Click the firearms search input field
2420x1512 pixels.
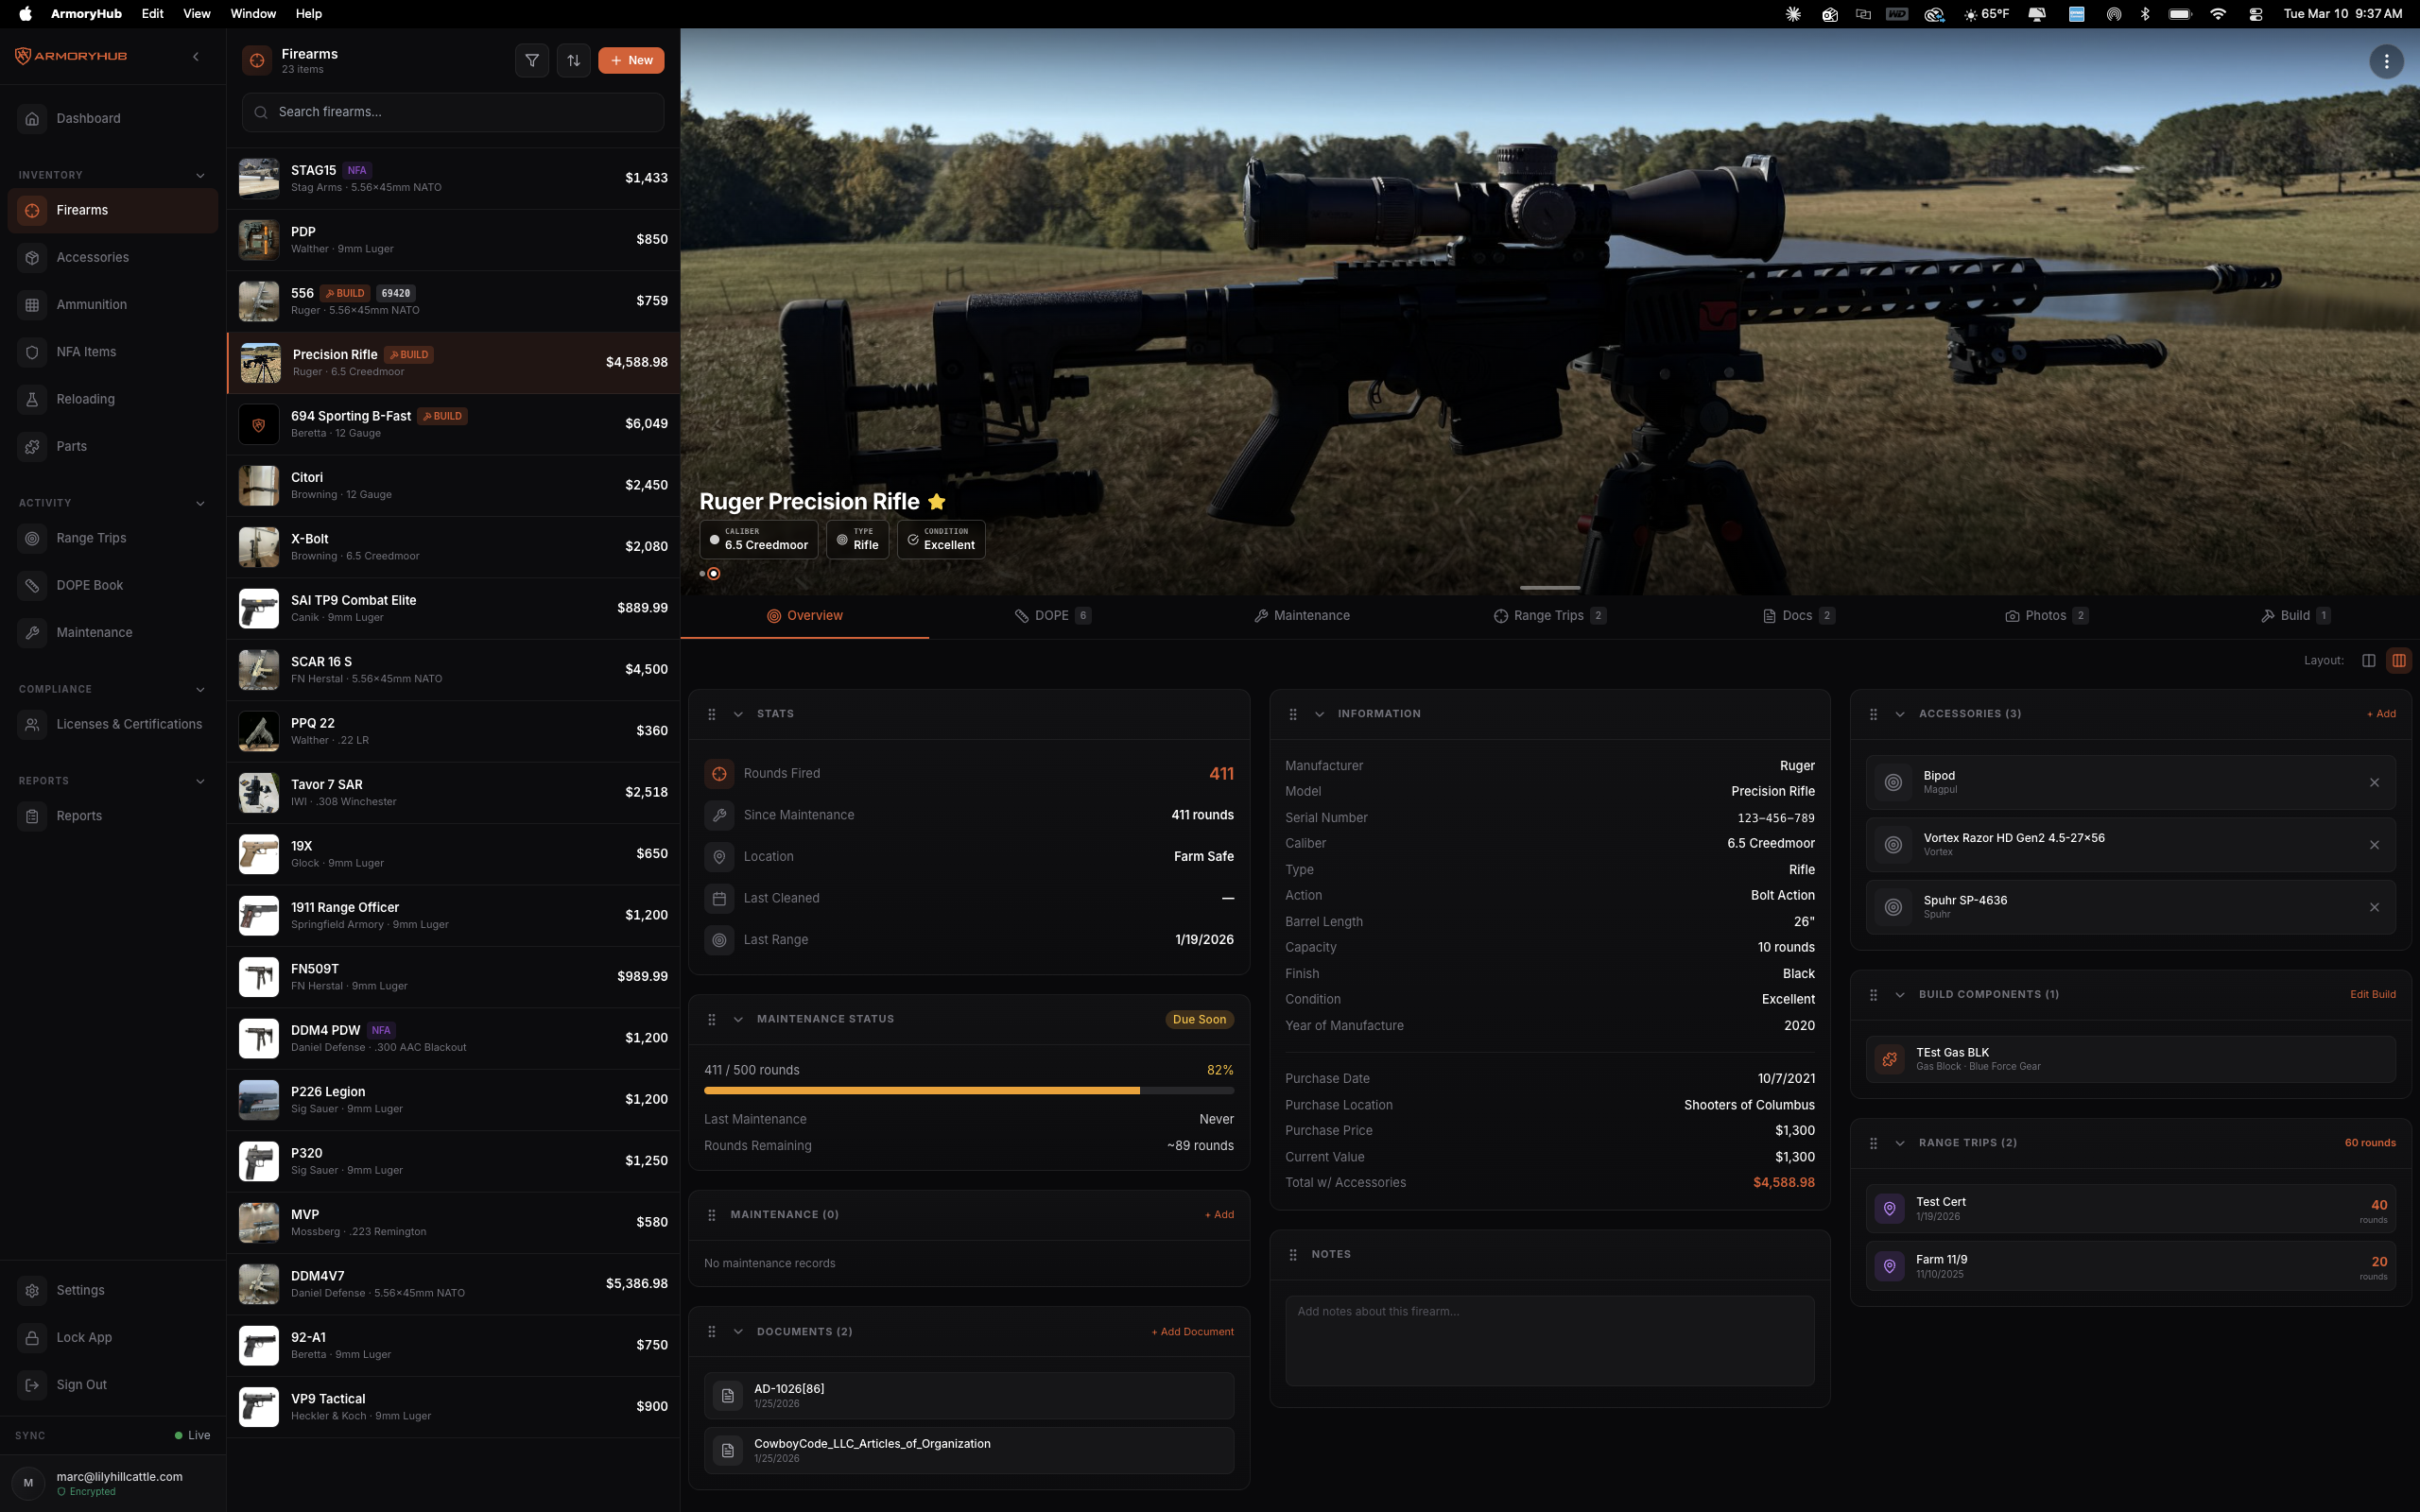[452, 112]
